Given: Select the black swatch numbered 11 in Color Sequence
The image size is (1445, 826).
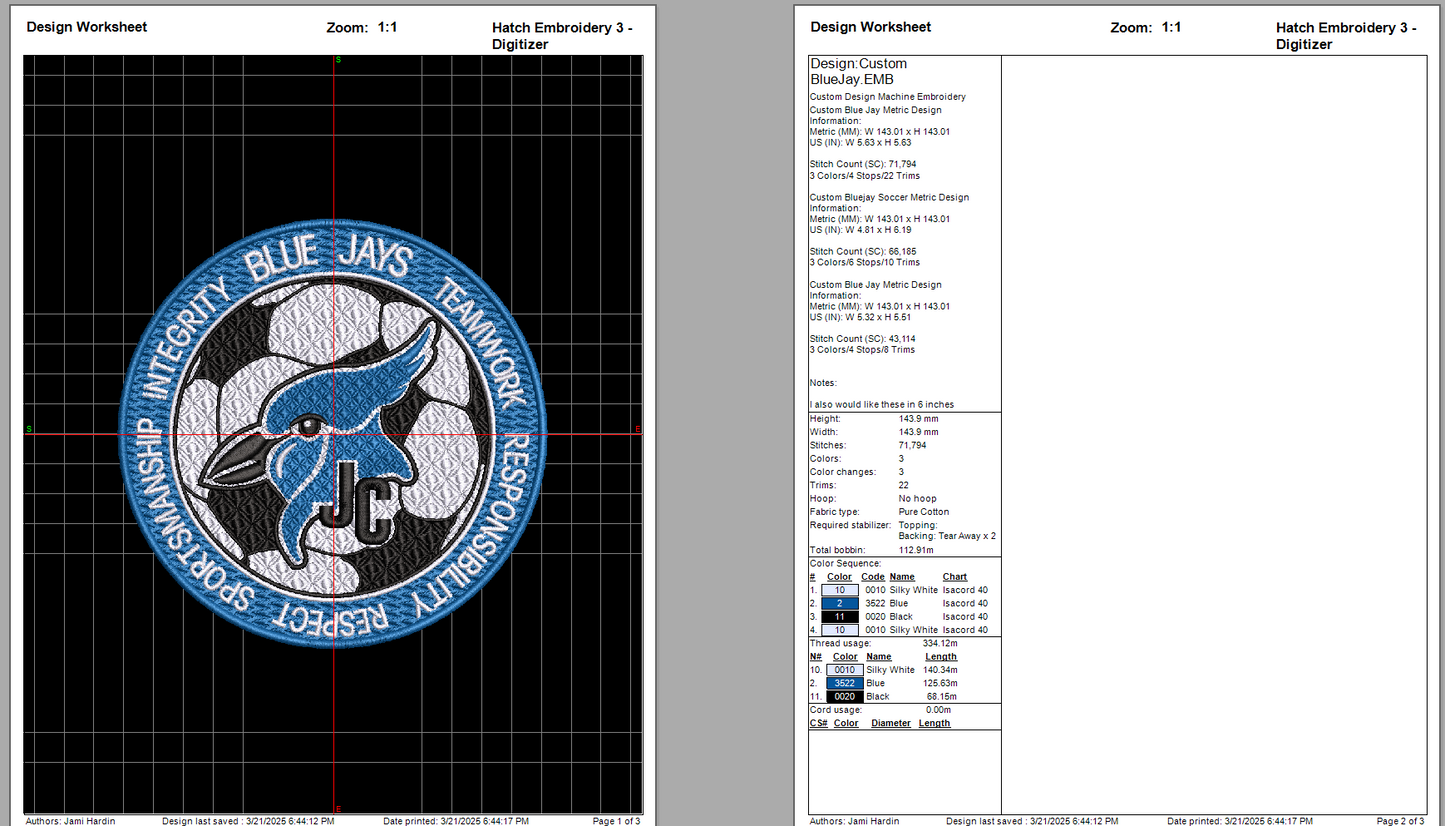Looking at the screenshot, I should coord(840,617).
